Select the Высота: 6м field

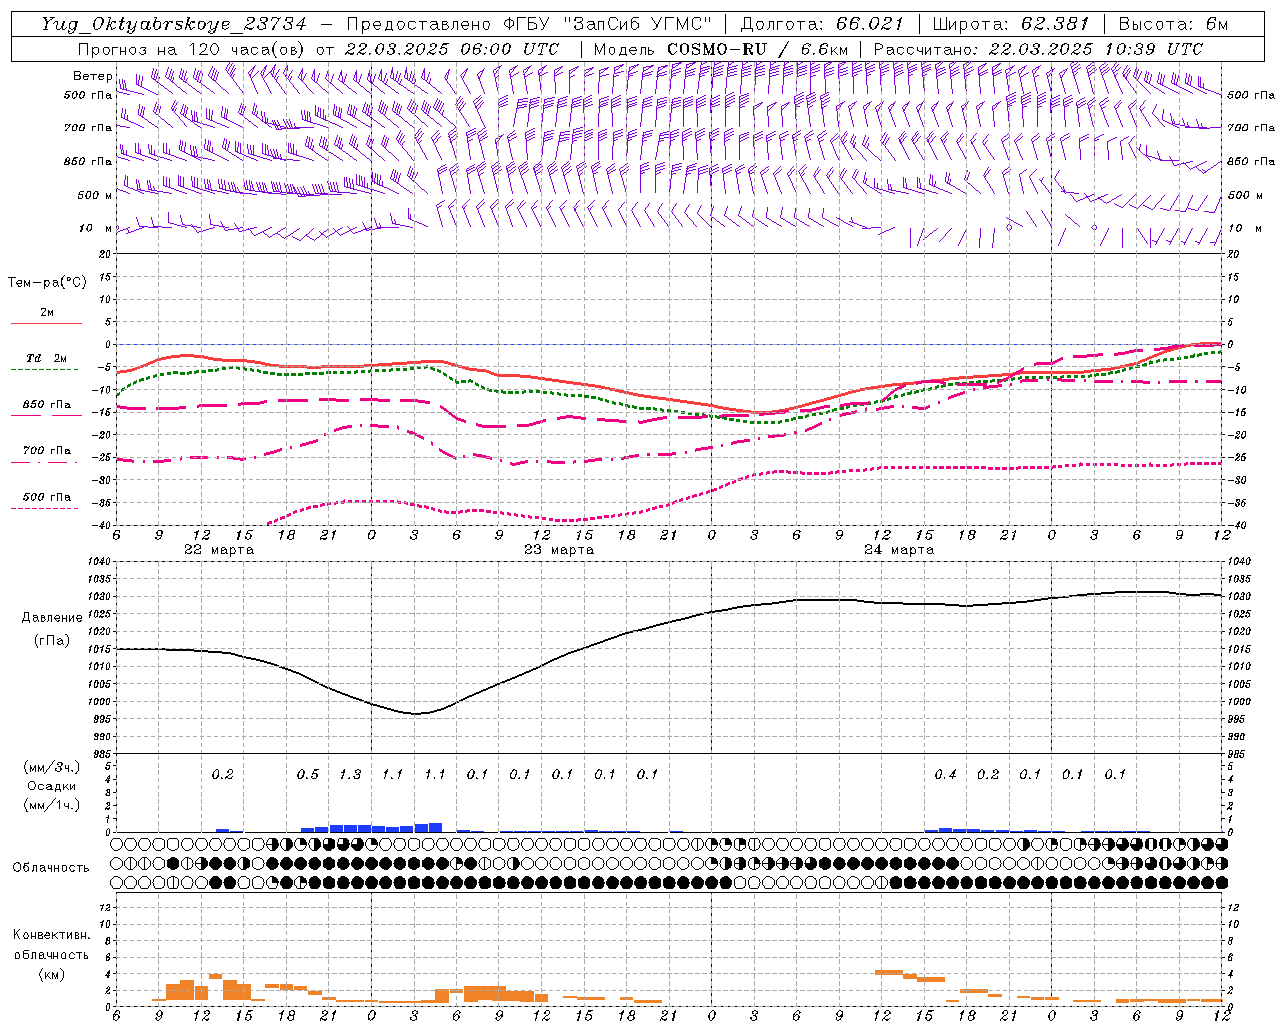(x=1173, y=24)
